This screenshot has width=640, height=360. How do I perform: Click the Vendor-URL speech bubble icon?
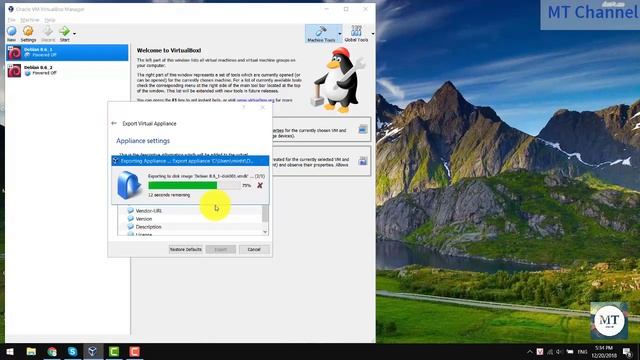click(x=131, y=210)
